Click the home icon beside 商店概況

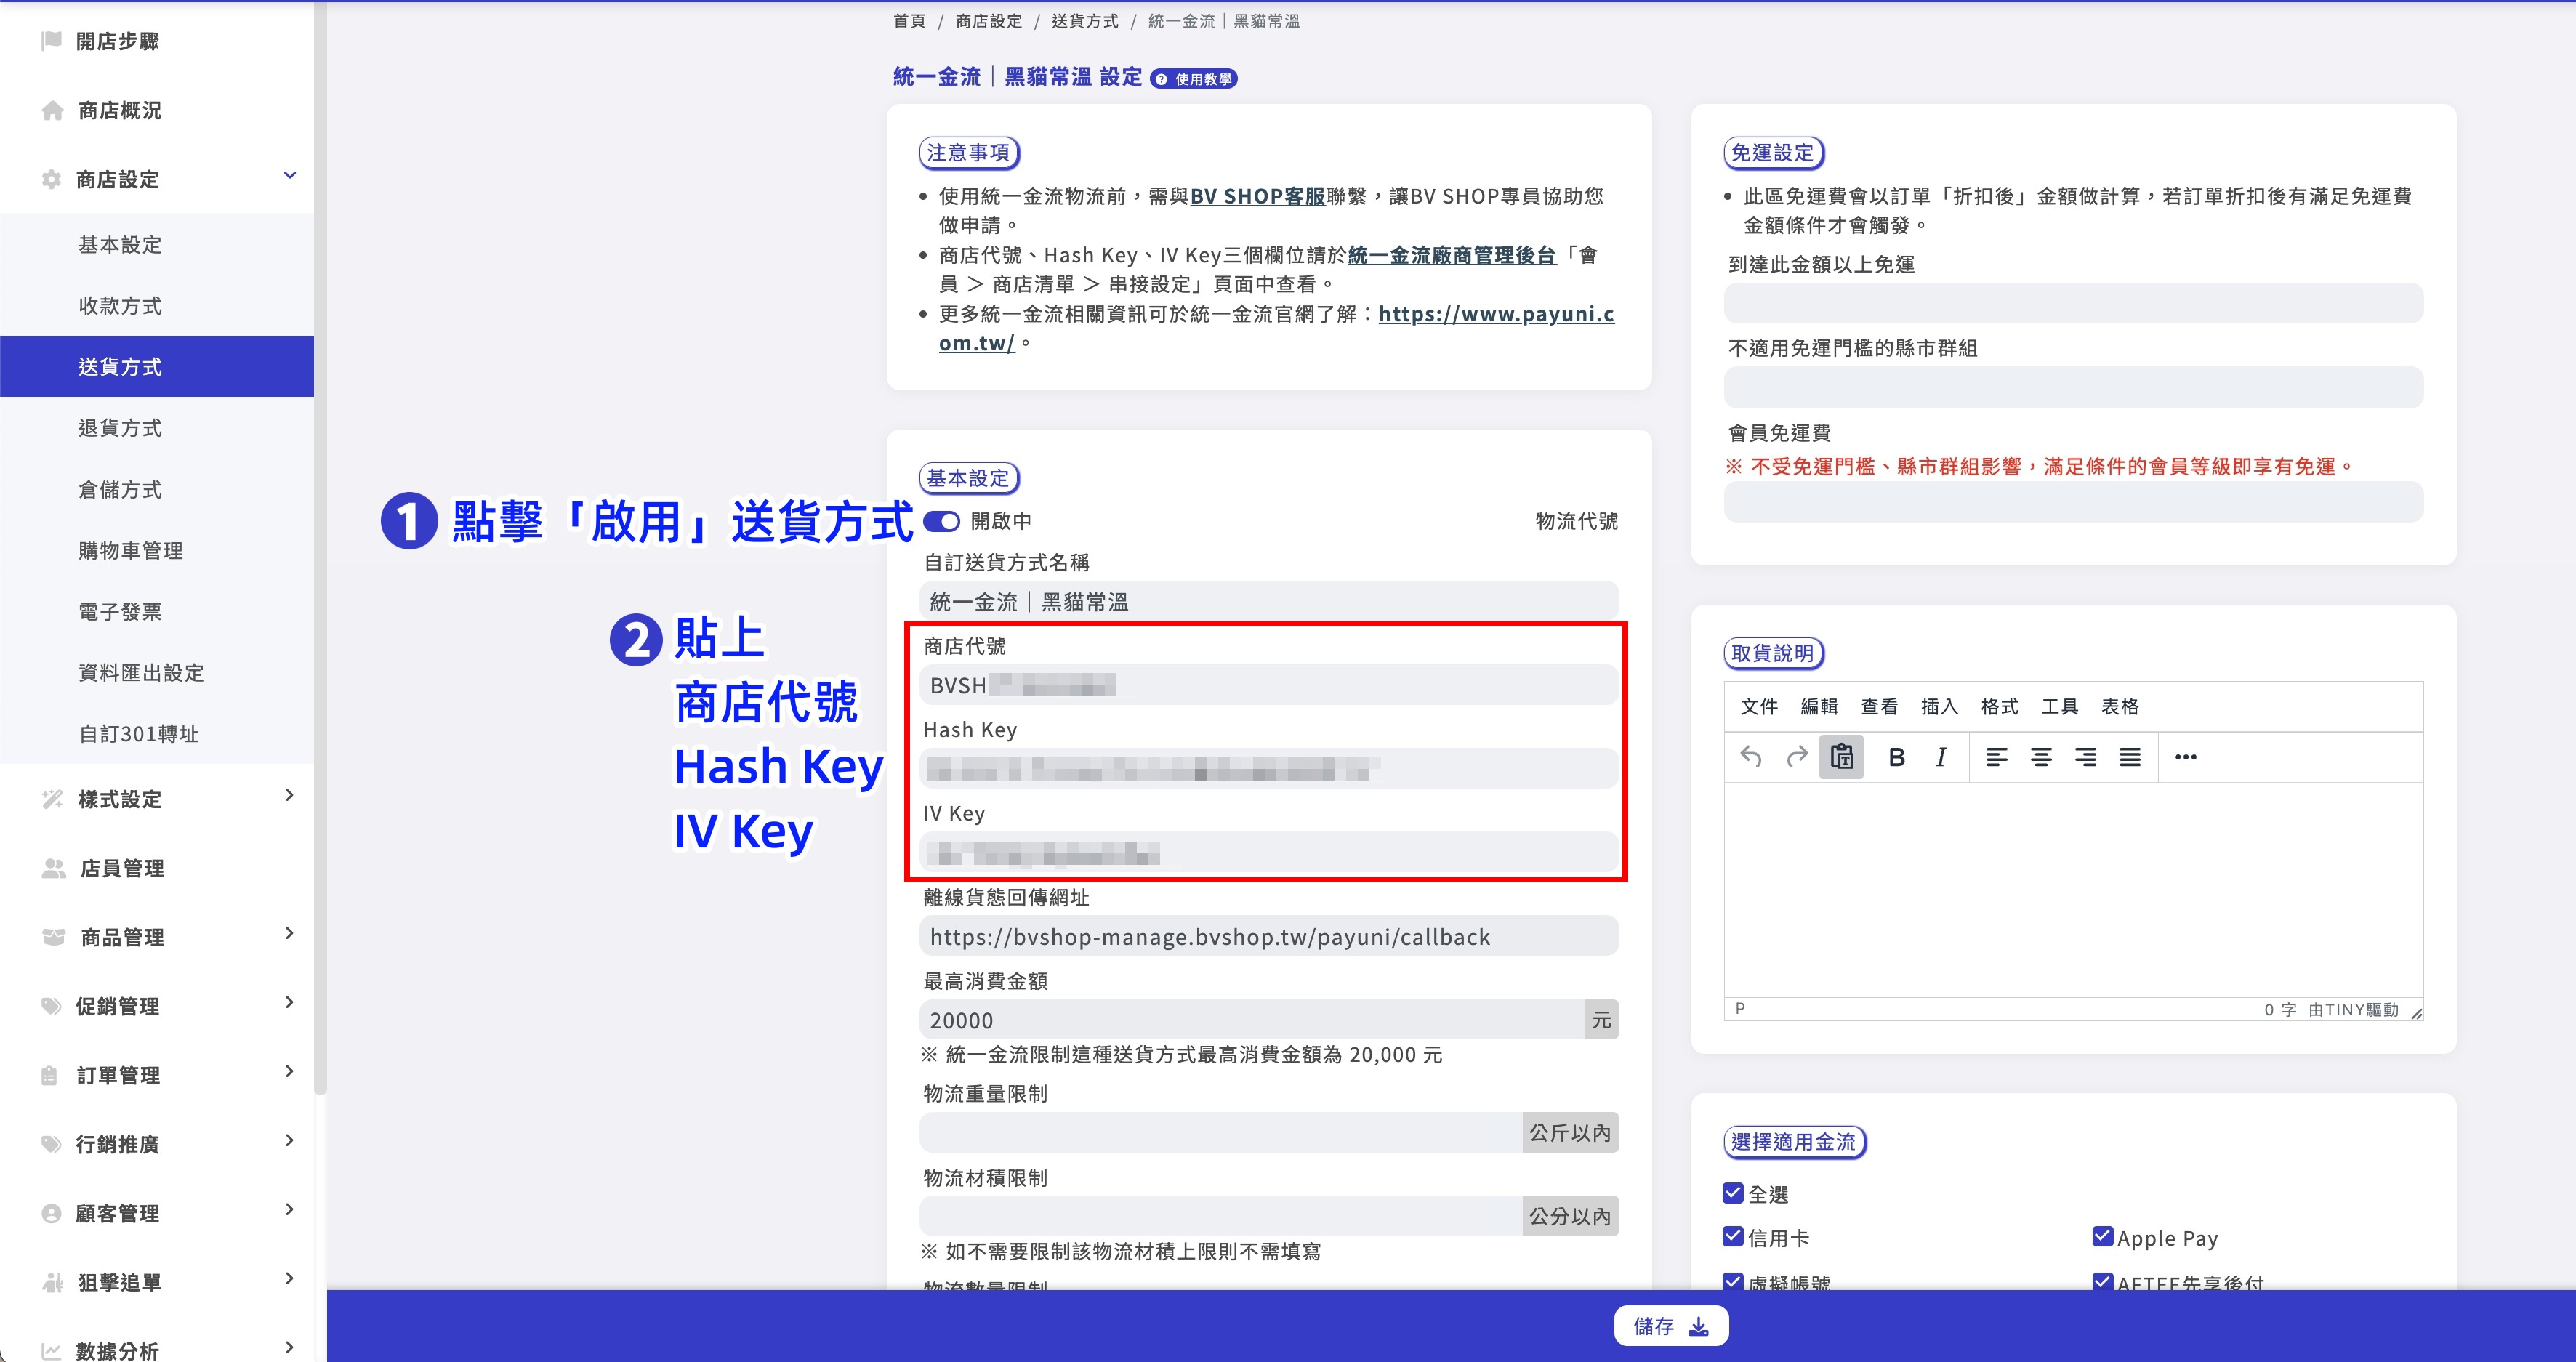click(52, 110)
